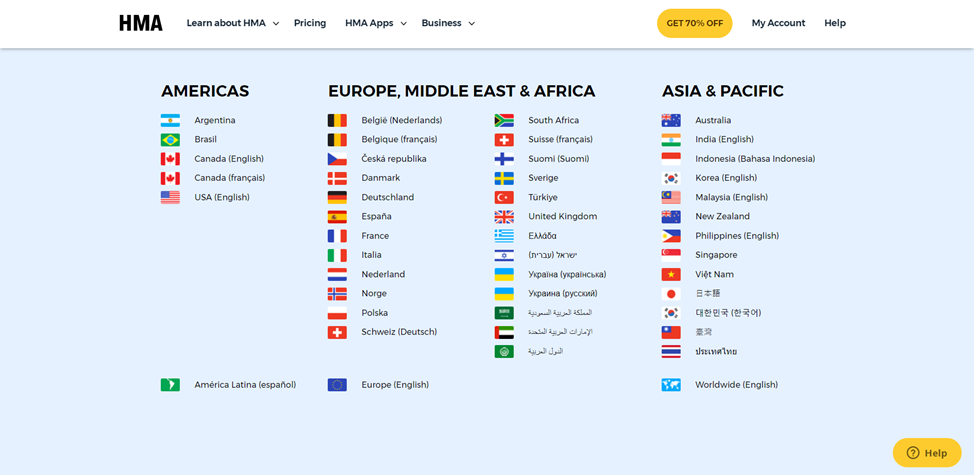Click the Worldwide map icon
The image size is (974, 475).
pyautogui.click(x=671, y=385)
